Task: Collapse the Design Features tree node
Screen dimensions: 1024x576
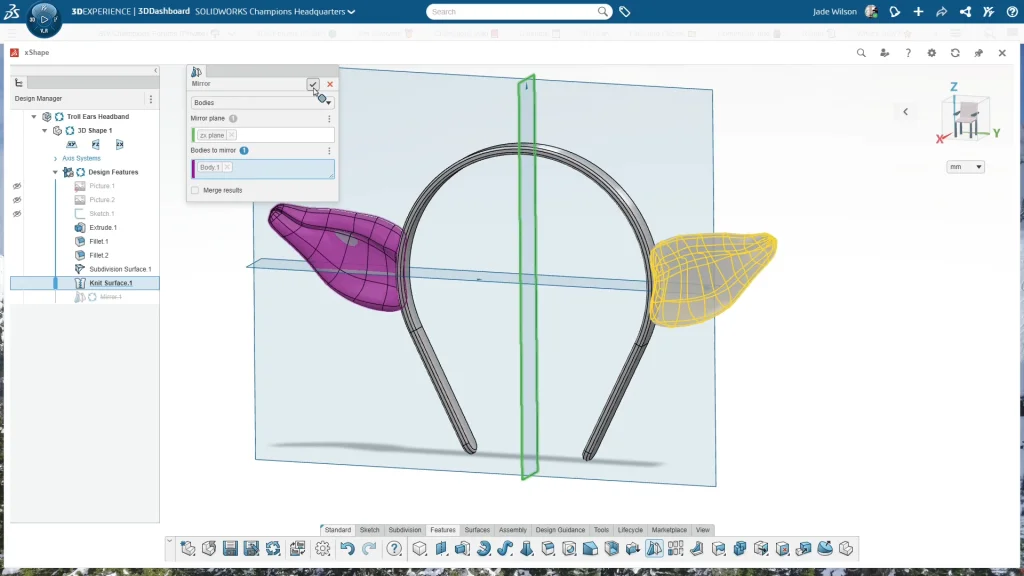Action: [x=54, y=172]
